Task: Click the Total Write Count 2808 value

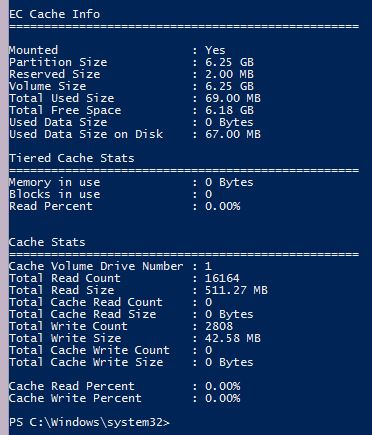Action: coord(219,326)
